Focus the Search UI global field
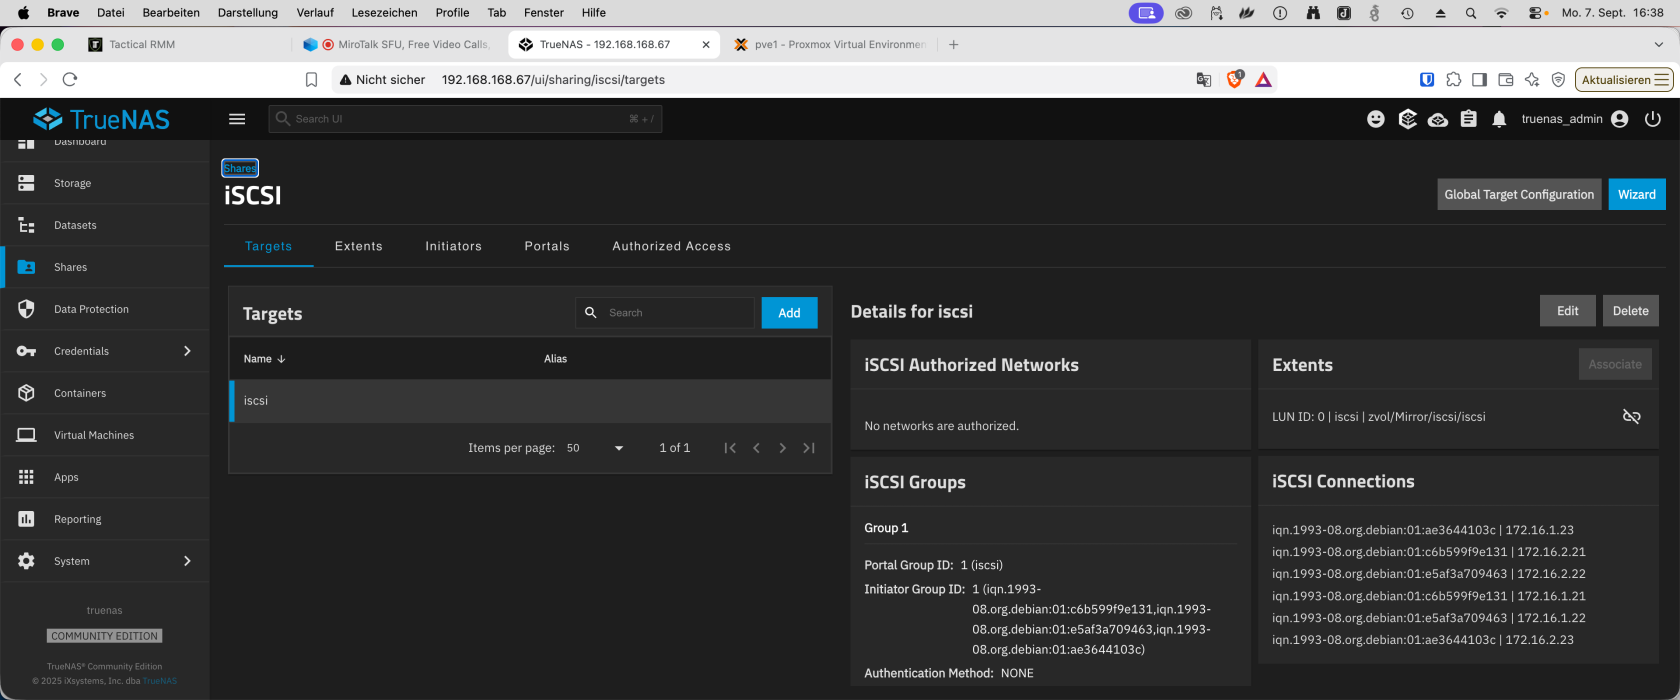The width and height of the screenshot is (1680, 700). point(465,119)
